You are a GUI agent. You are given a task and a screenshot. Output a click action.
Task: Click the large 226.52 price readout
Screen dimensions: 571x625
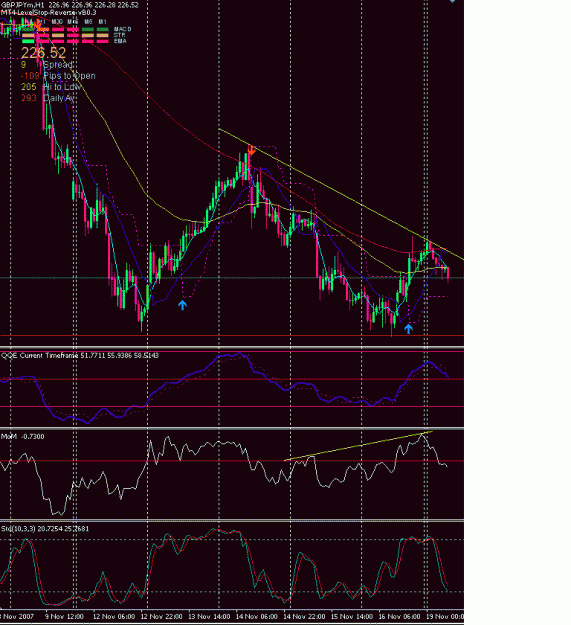[x=43, y=53]
